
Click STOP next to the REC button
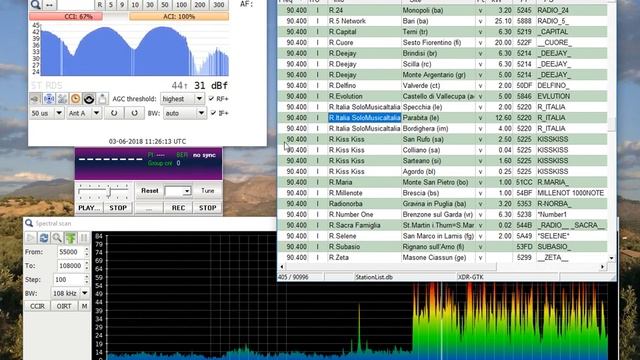point(207,208)
